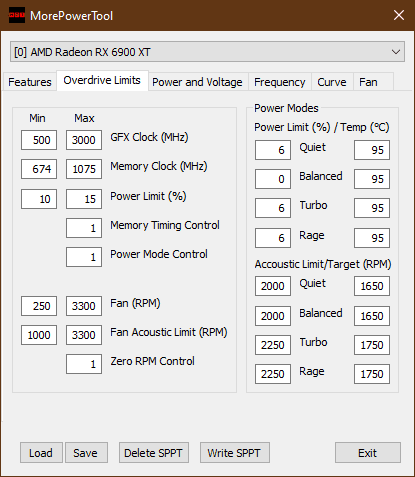Click the Power Mode Control value field
Image resolution: width=415 pixels, height=477 pixels.
pos(84,257)
